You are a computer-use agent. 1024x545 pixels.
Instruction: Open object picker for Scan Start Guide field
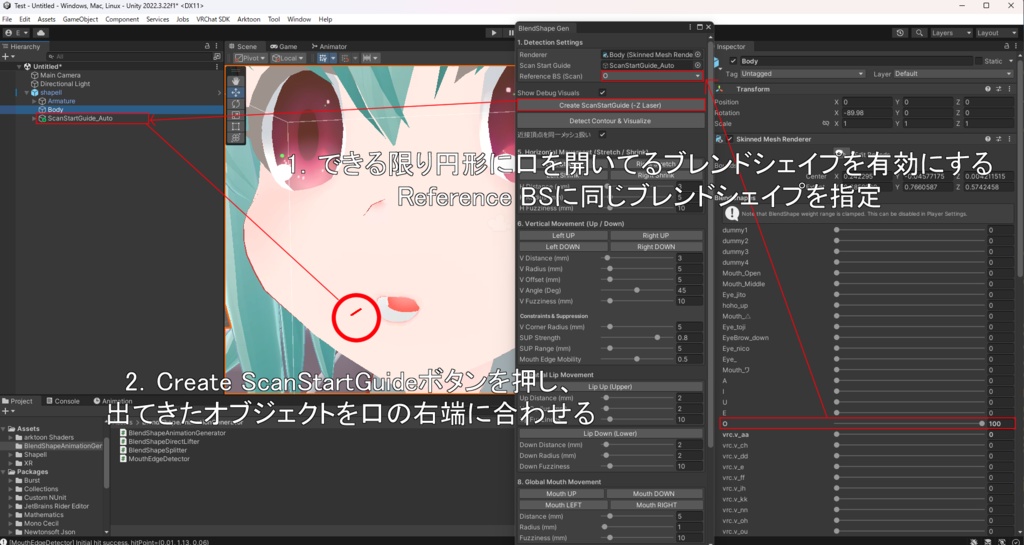click(x=697, y=65)
